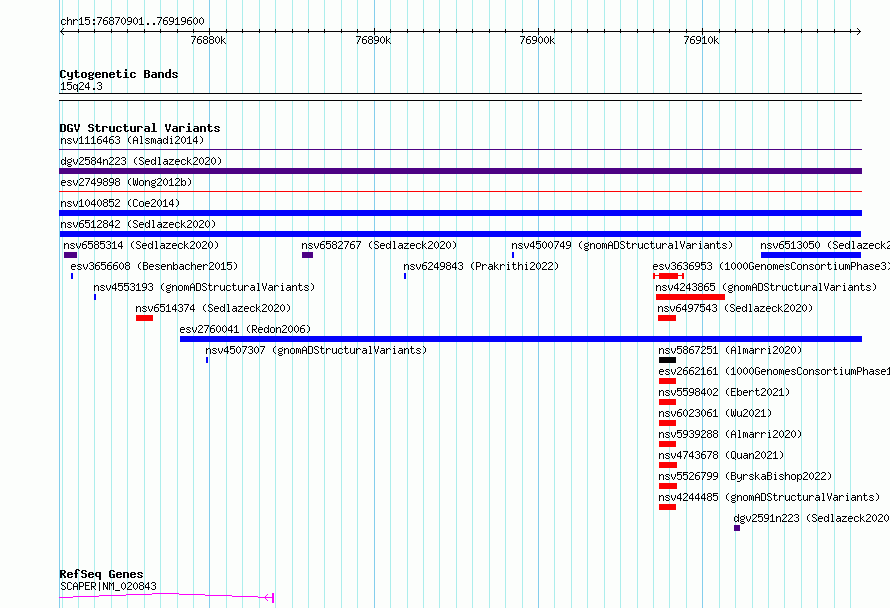890x608 pixels.
Task: Select nsv4243865 gnomAD variant label
Action: tap(766, 287)
